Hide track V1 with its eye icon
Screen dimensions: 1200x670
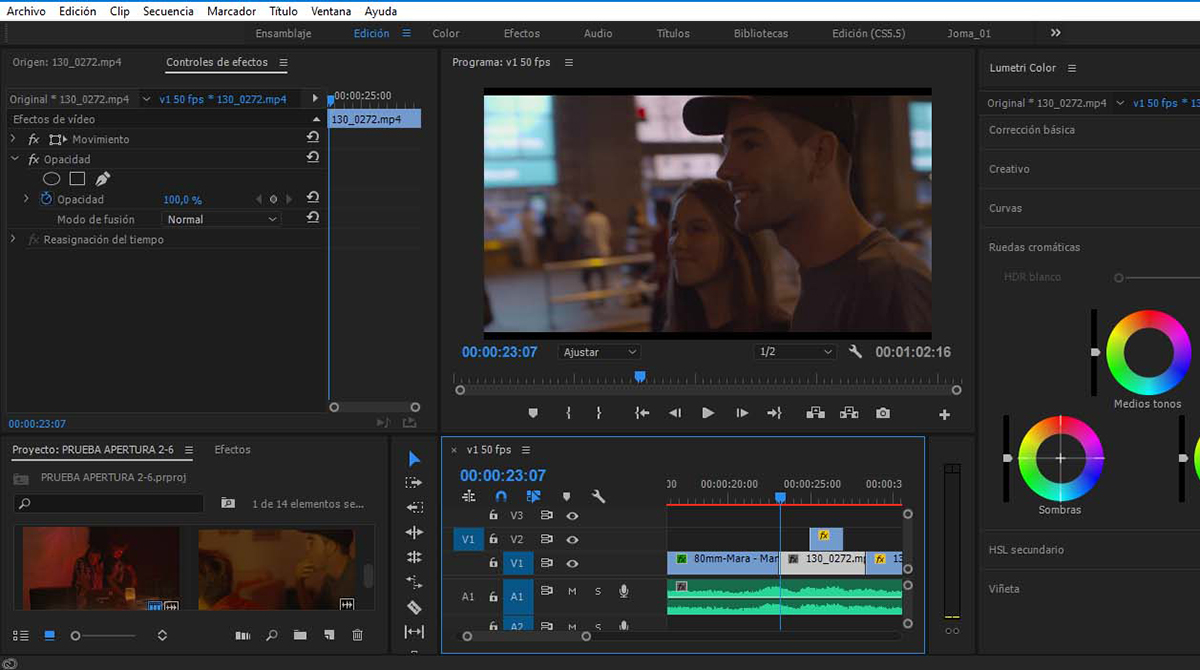point(572,564)
